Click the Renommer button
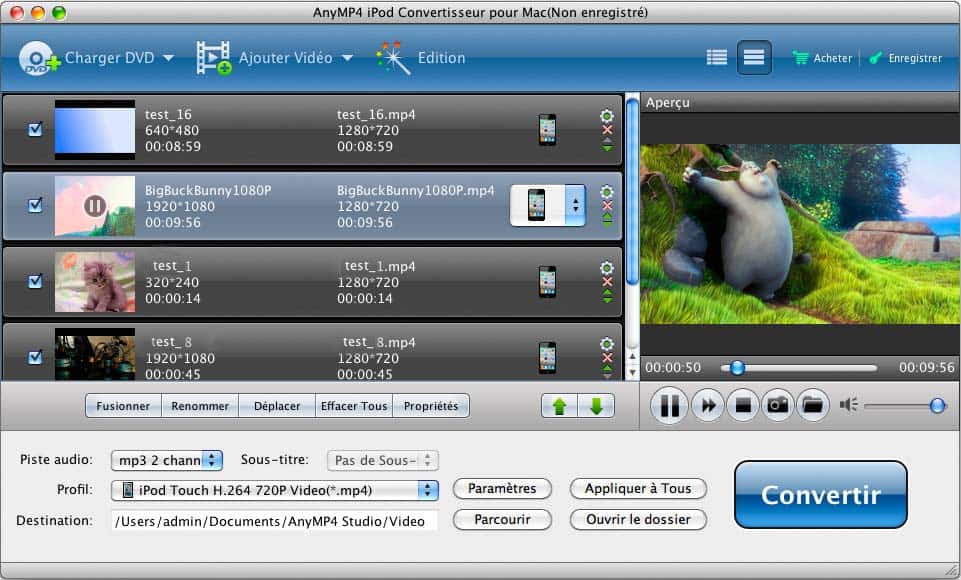This screenshot has width=961, height=580. point(200,406)
